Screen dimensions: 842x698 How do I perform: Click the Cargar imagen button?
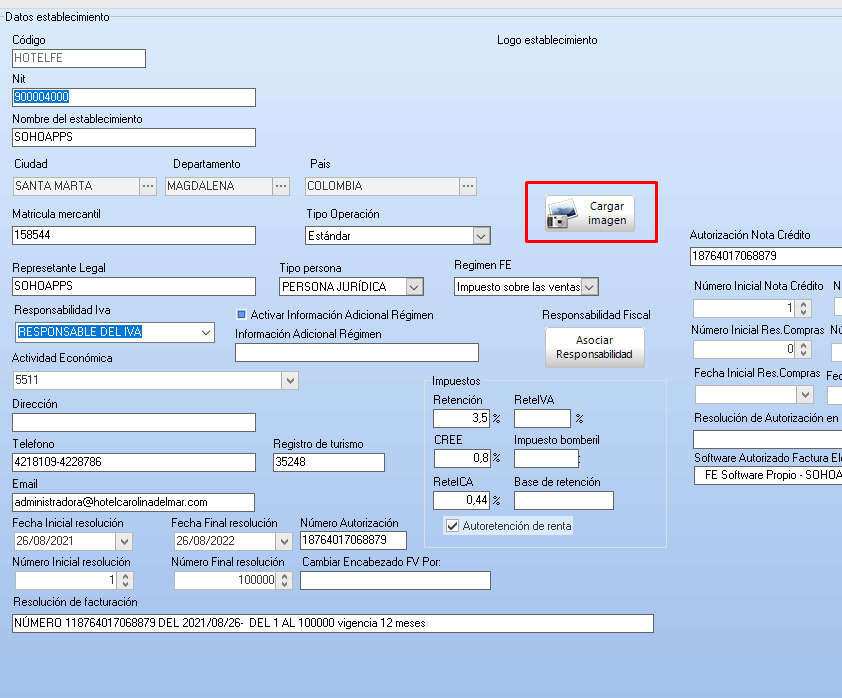[x=590, y=213]
